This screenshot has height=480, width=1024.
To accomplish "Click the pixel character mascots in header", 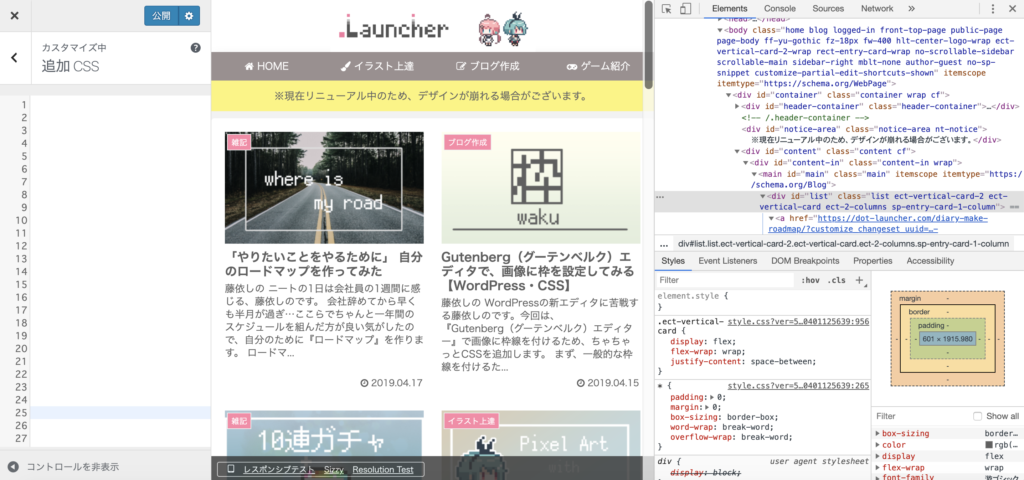I will pos(504,27).
